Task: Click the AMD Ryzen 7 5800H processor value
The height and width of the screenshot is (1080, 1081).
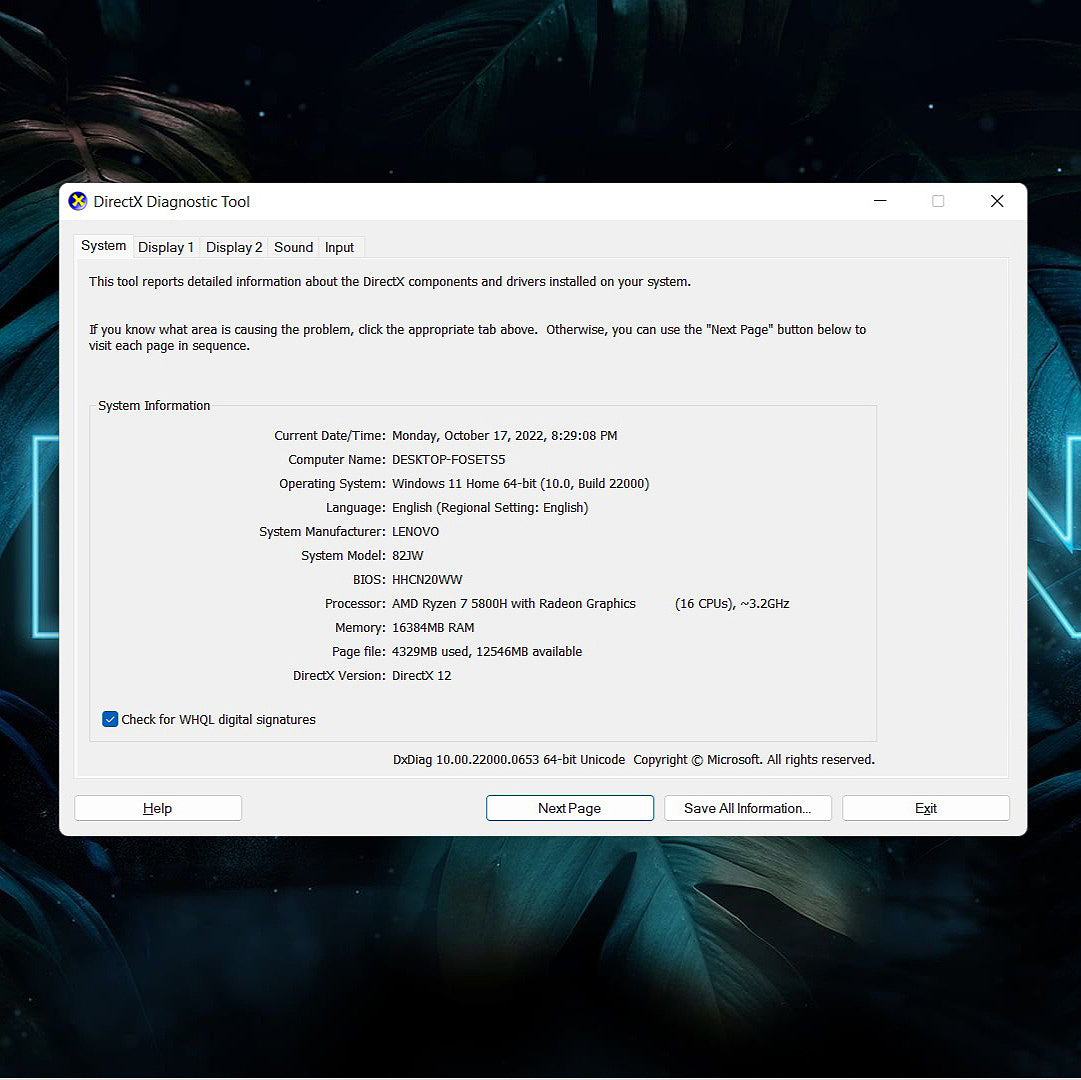Action: pyautogui.click(x=514, y=604)
